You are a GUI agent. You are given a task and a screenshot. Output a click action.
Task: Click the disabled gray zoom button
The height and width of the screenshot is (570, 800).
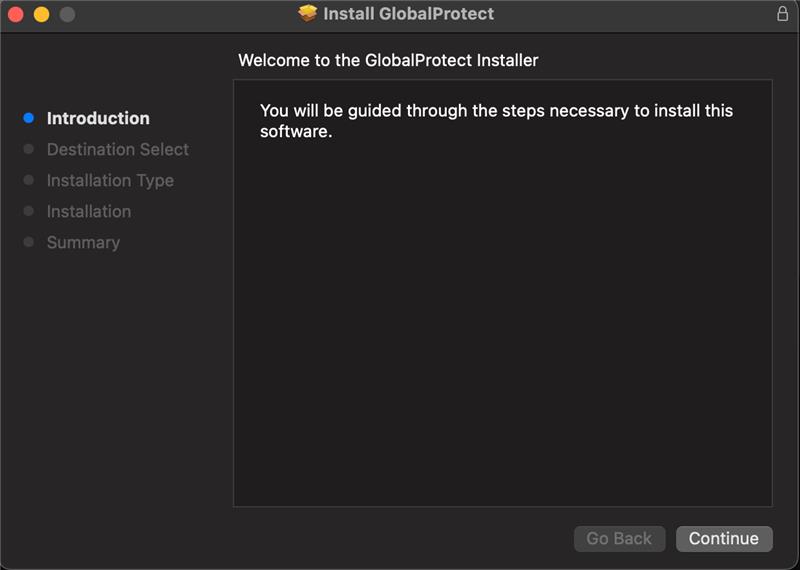pos(67,14)
